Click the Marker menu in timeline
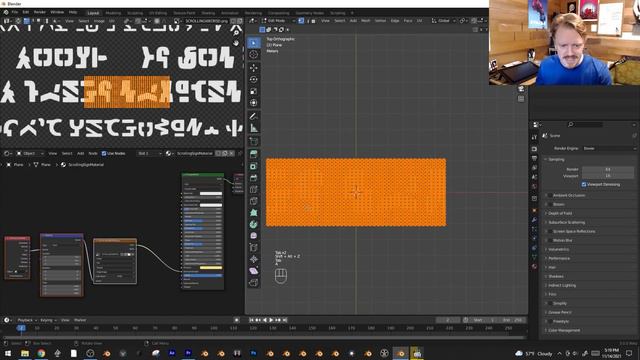Image resolution: width=640 pixels, height=360 pixels. (x=80, y=320)
